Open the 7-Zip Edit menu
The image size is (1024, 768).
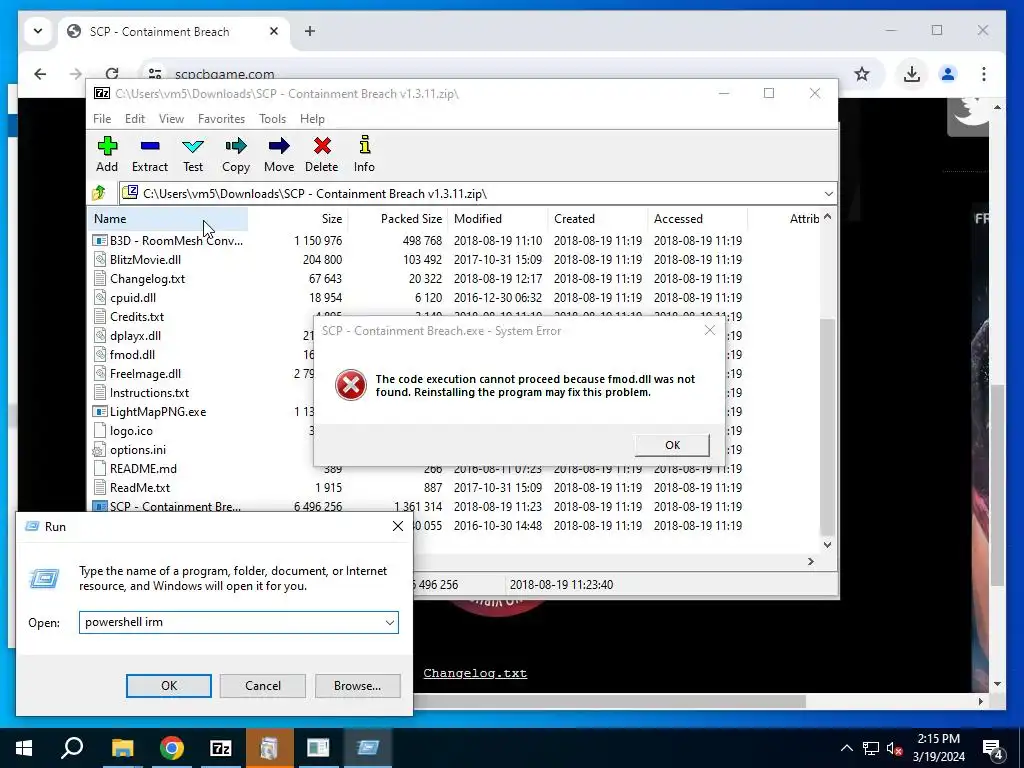(135, 119)
